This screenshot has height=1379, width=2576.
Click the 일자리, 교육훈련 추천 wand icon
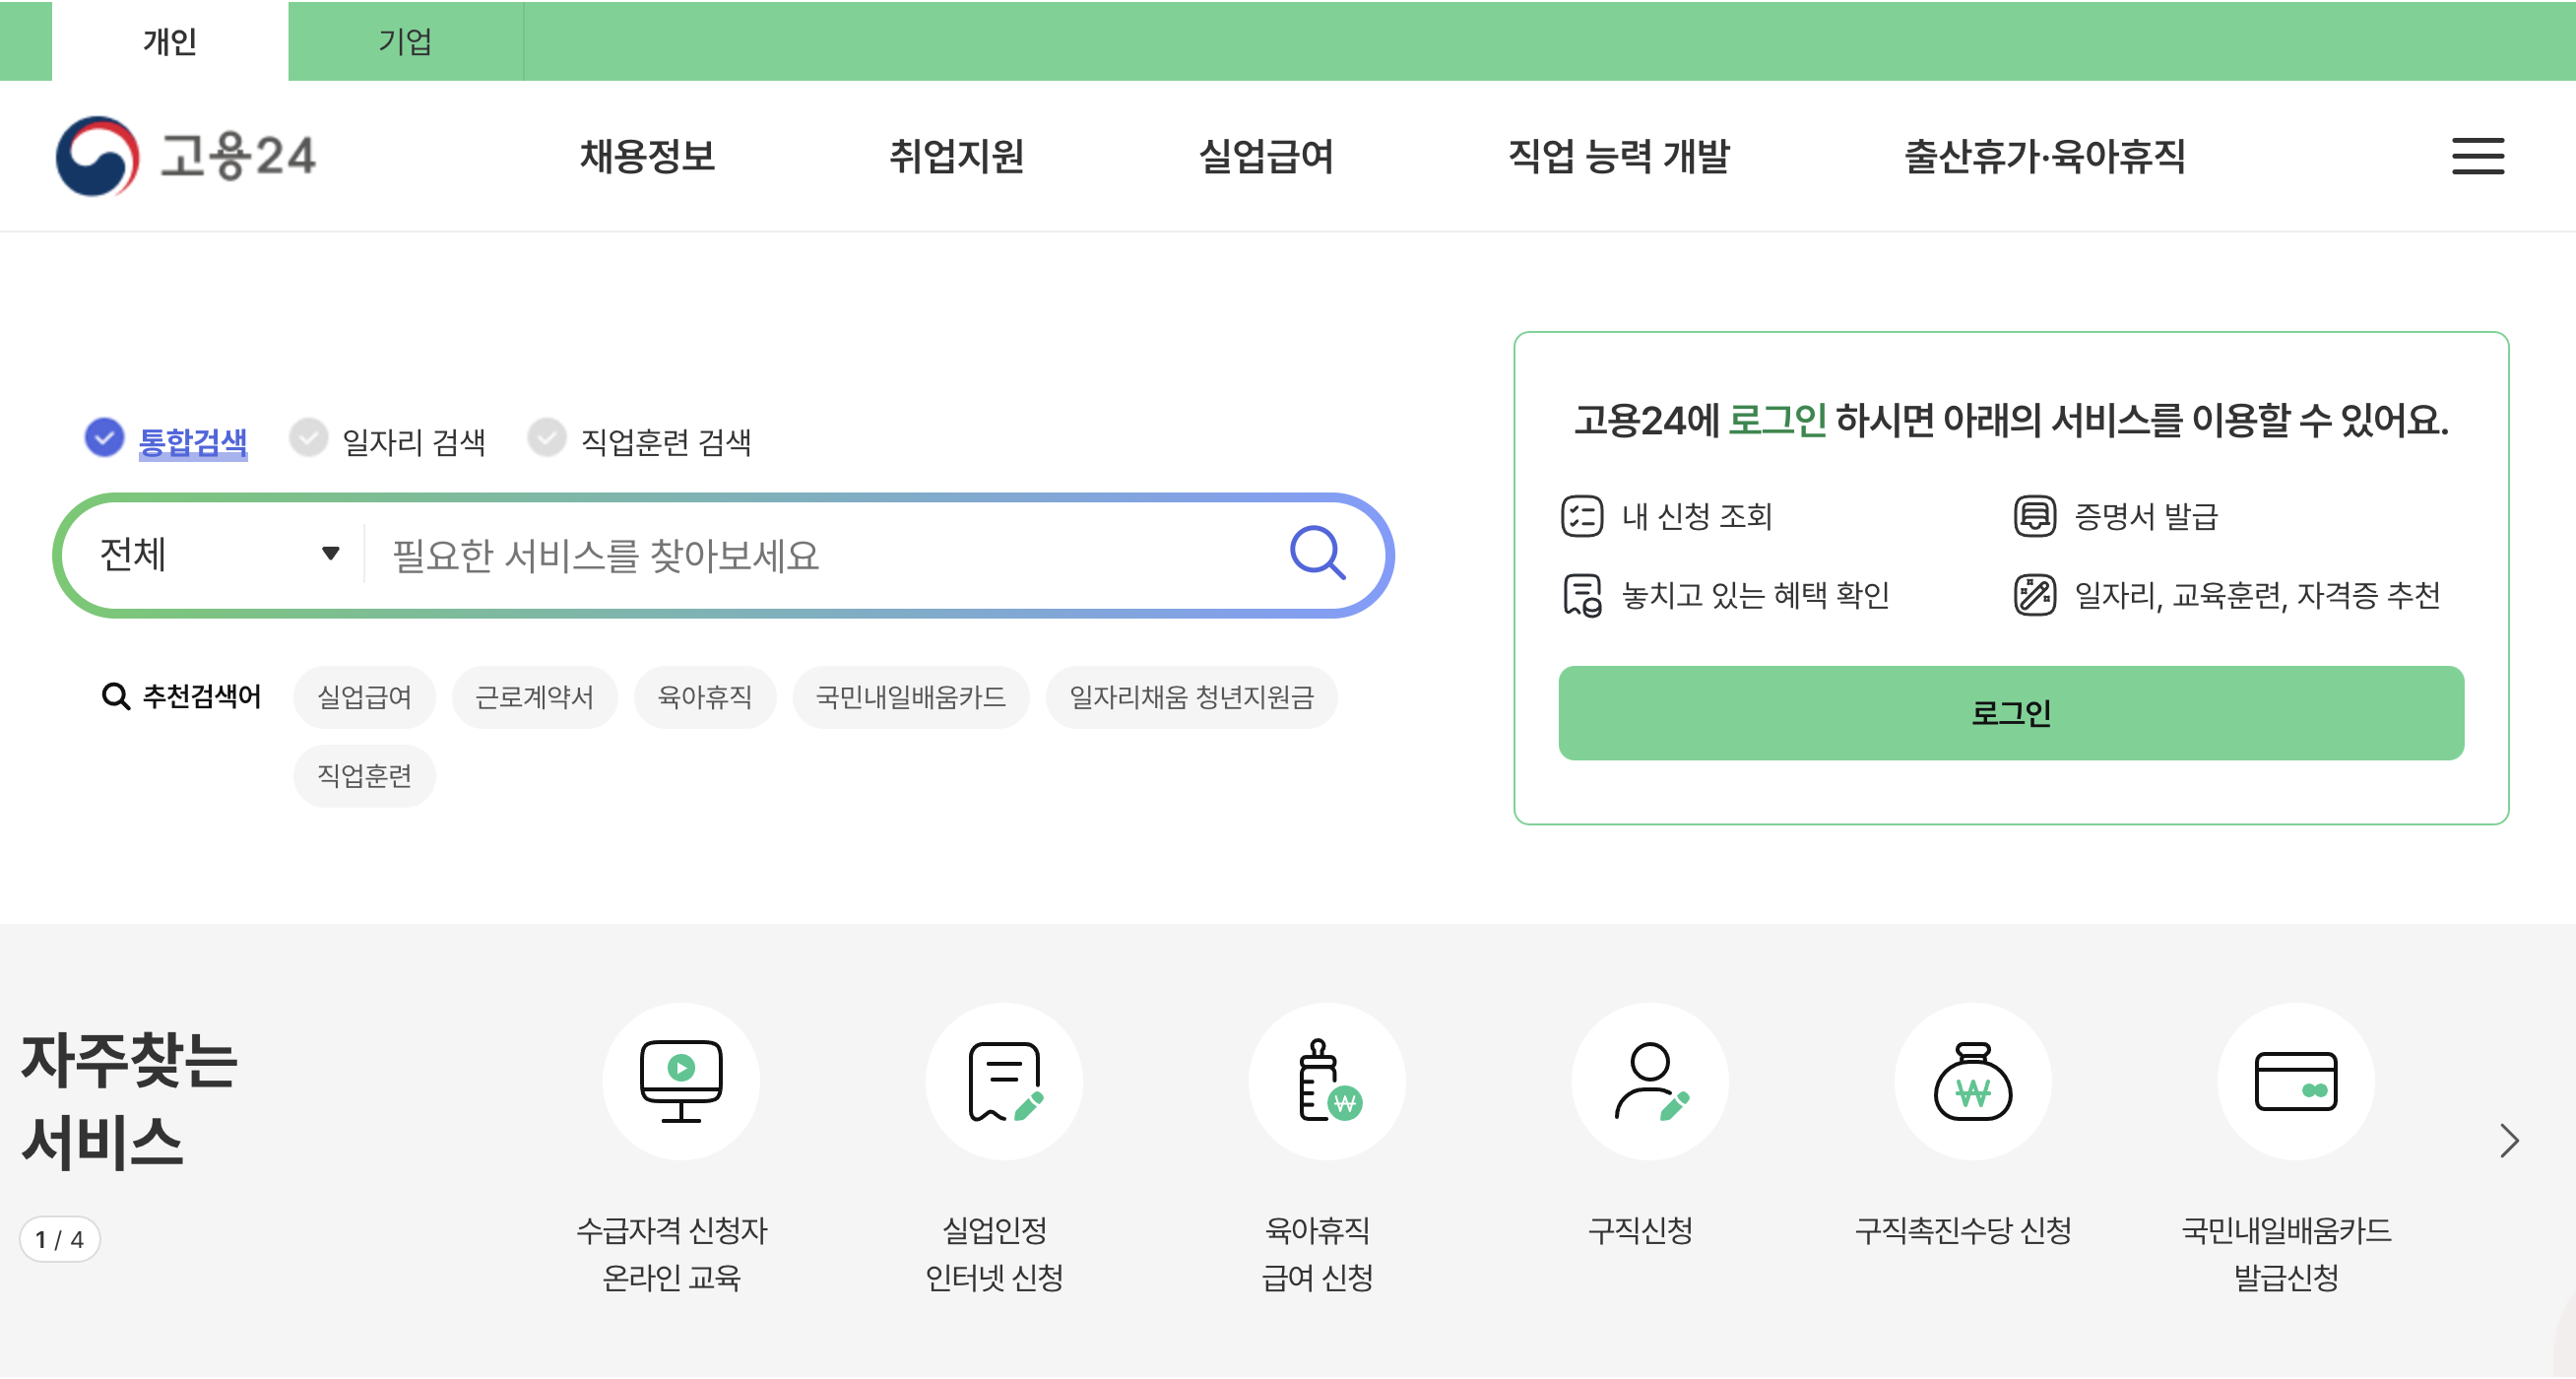coord(2033,595)
